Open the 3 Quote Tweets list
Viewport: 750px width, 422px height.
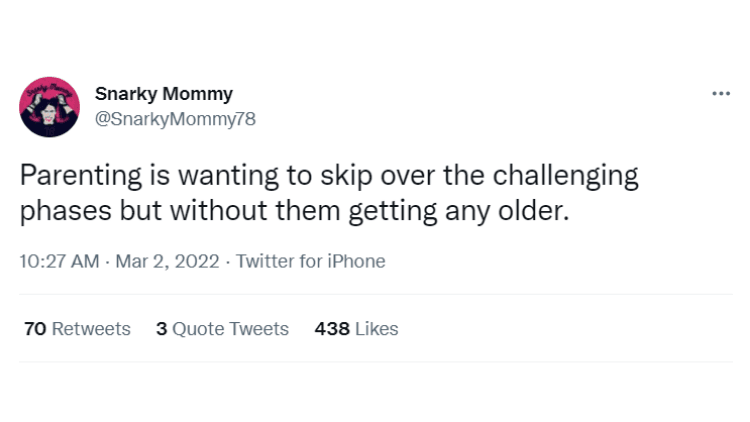pyautogui.click(x=222, y=329)
